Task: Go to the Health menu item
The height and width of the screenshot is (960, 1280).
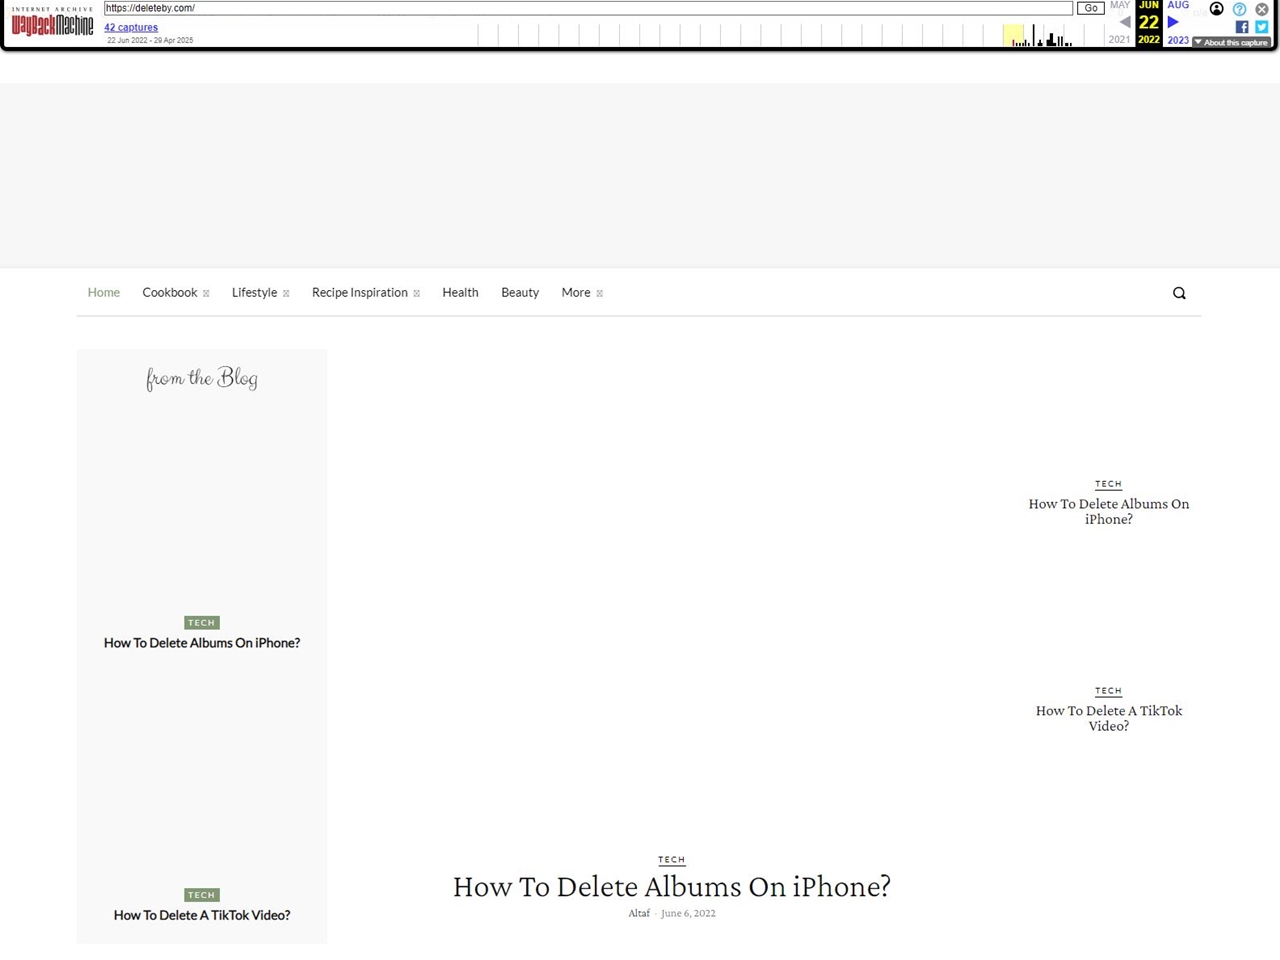Action: (460, 293)
